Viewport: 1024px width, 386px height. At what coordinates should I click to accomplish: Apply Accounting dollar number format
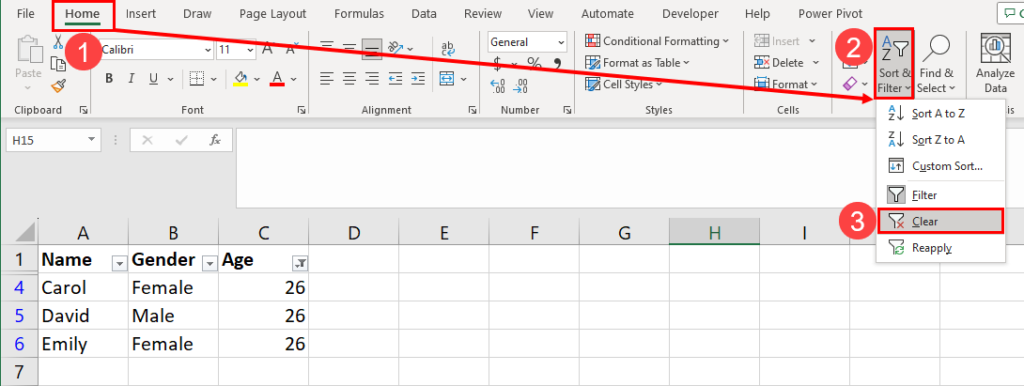pyautogui.click(x=498, y=63)
